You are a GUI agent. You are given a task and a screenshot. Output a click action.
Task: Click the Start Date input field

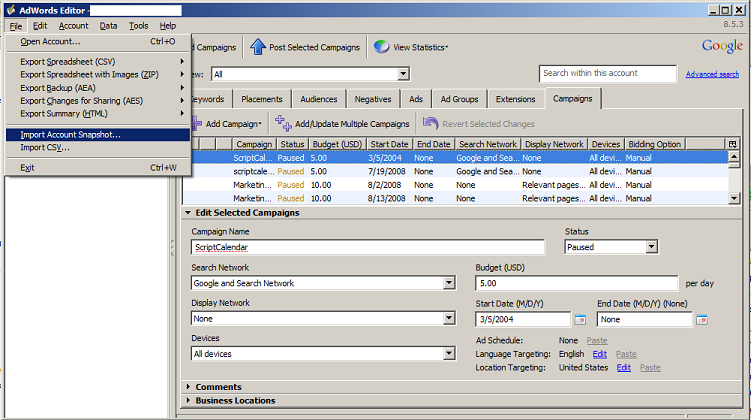click(x=523, y=319)
